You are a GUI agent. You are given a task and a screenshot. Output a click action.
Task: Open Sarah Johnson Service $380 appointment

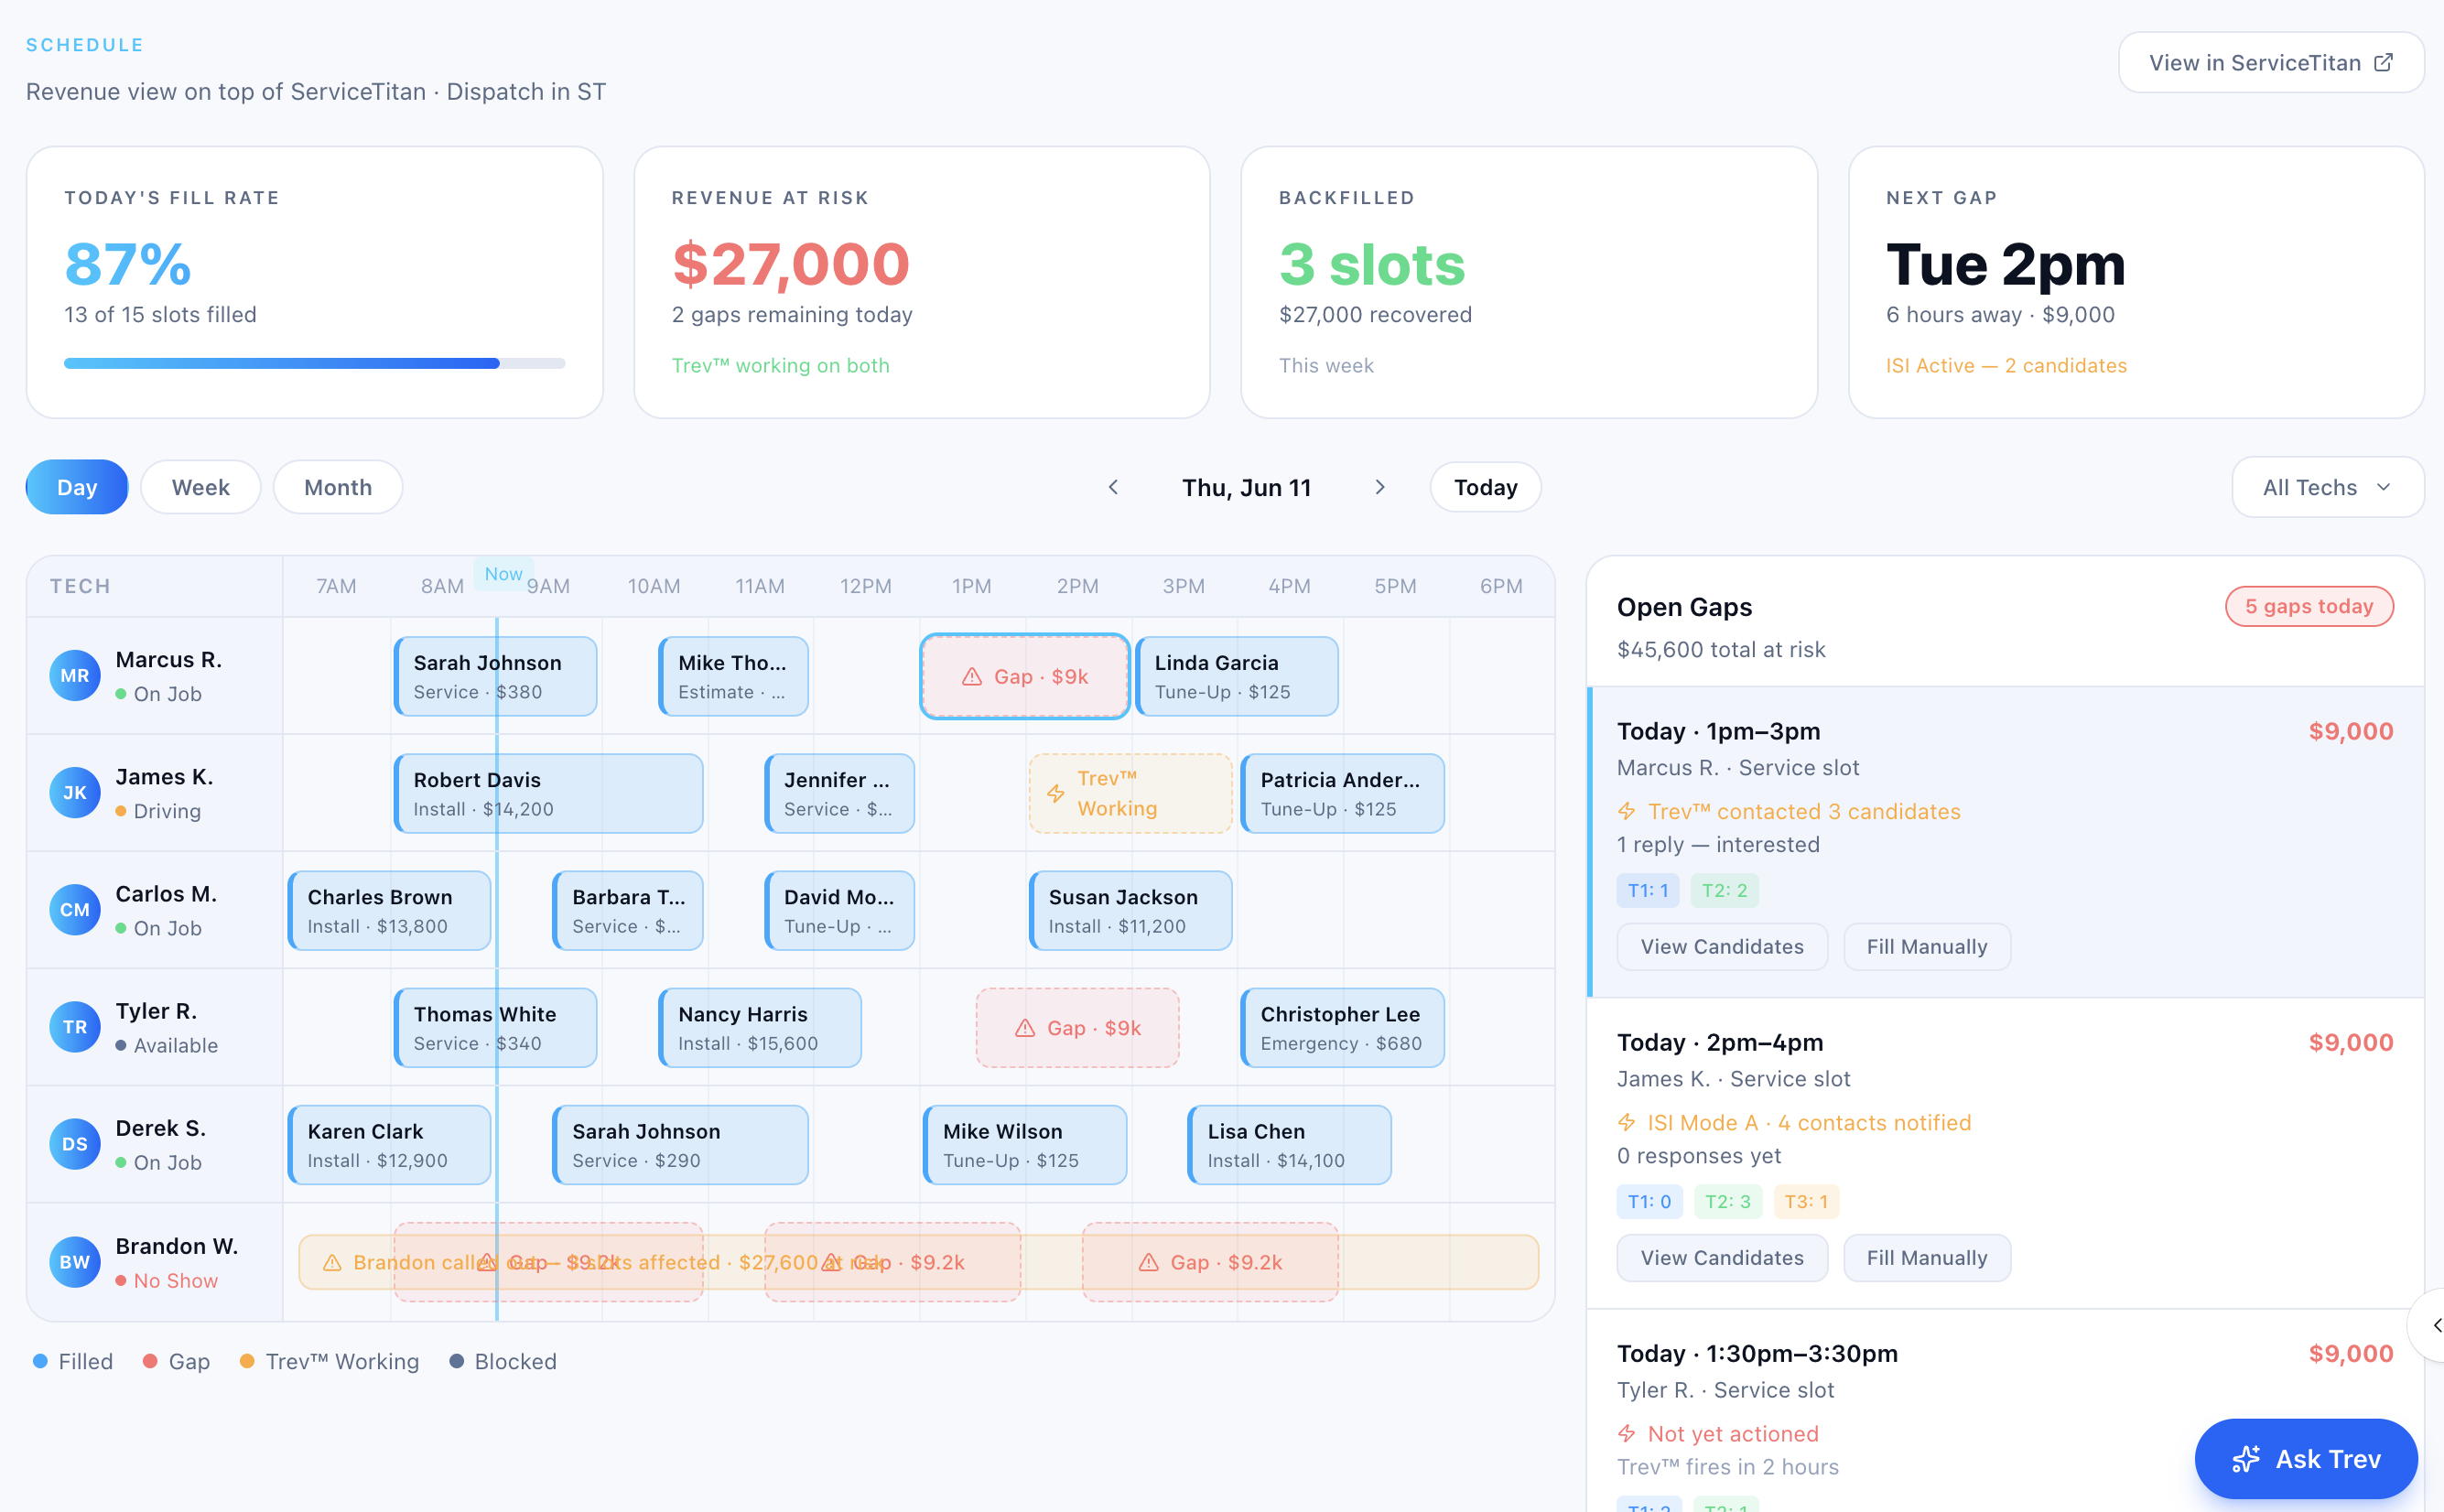click(x=496, y=677)
